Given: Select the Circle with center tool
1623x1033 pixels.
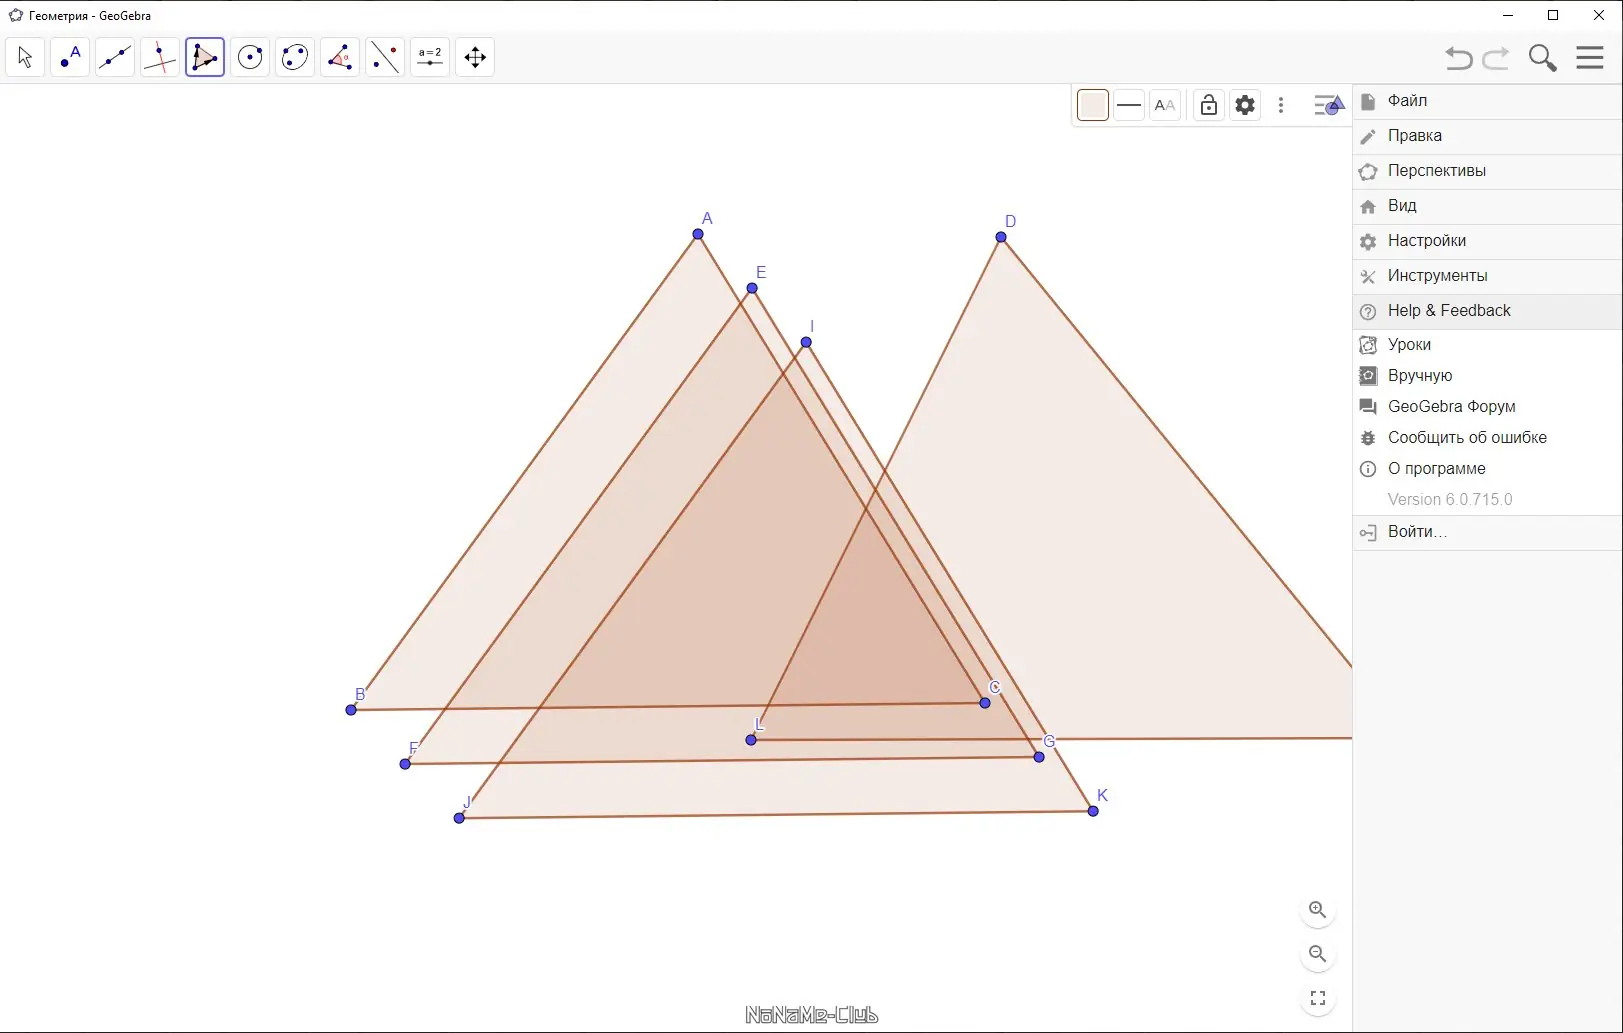Looking at the screenshot, I should [x=250, y=57].
